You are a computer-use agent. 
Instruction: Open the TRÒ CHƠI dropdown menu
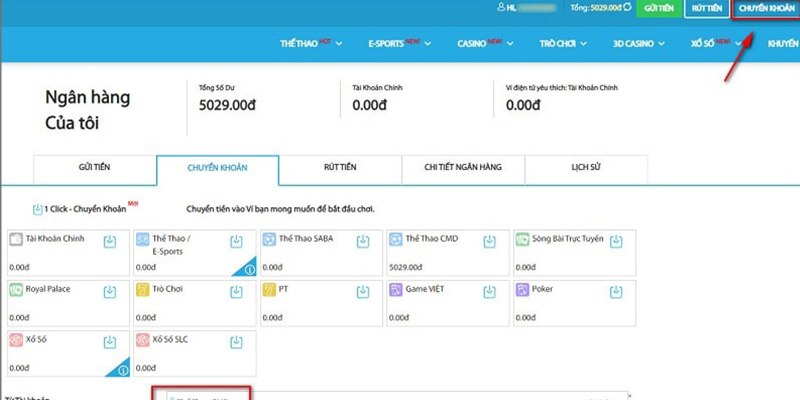coord(563,44)
